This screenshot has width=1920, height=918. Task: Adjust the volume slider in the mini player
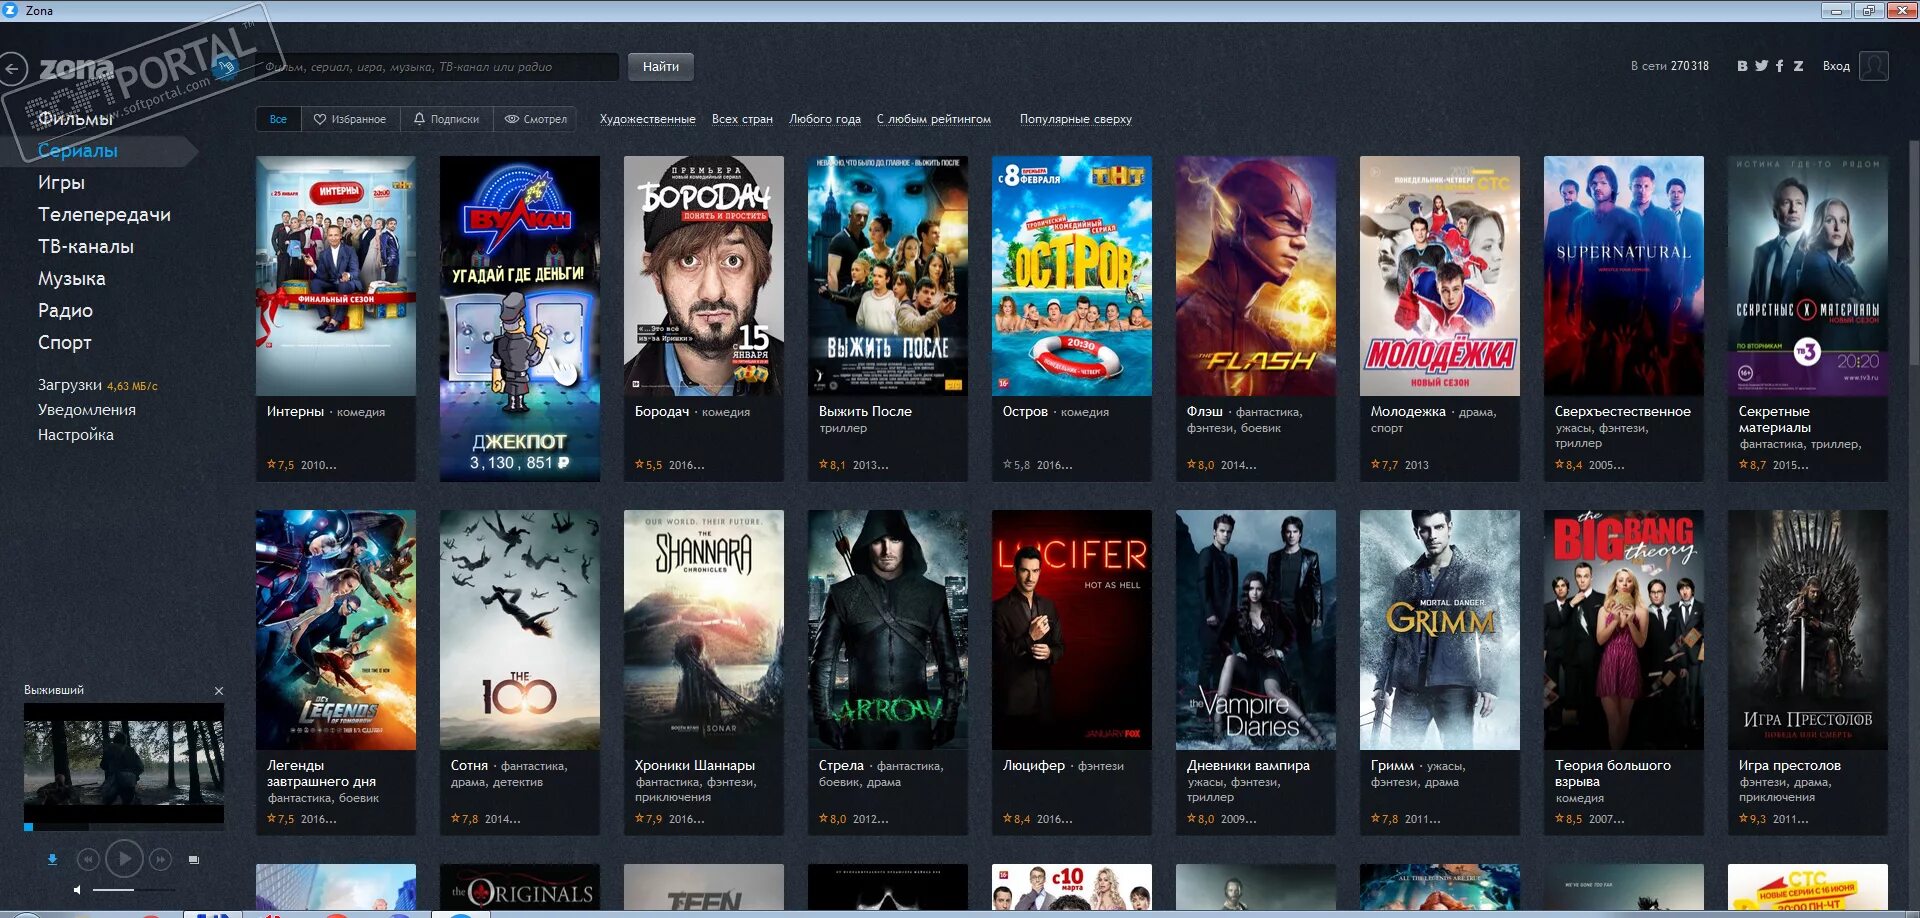[134, 889]
